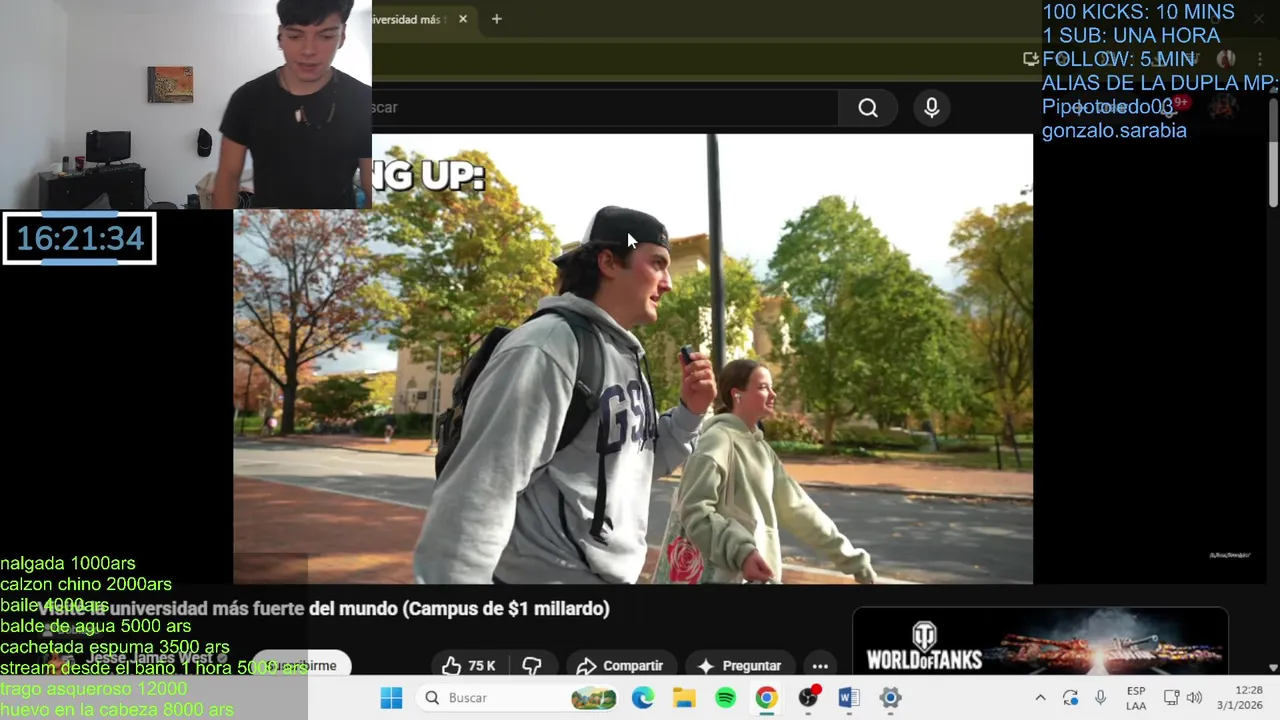Open OBS Studio from the taskbar
1280x720 pixels.
pyautogui.click(x=808, y=698)
